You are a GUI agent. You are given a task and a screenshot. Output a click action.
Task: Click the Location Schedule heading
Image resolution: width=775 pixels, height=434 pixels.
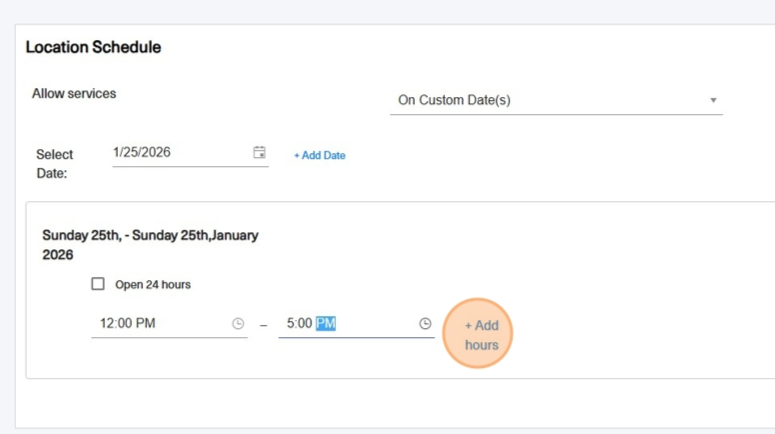pos(93,47)
